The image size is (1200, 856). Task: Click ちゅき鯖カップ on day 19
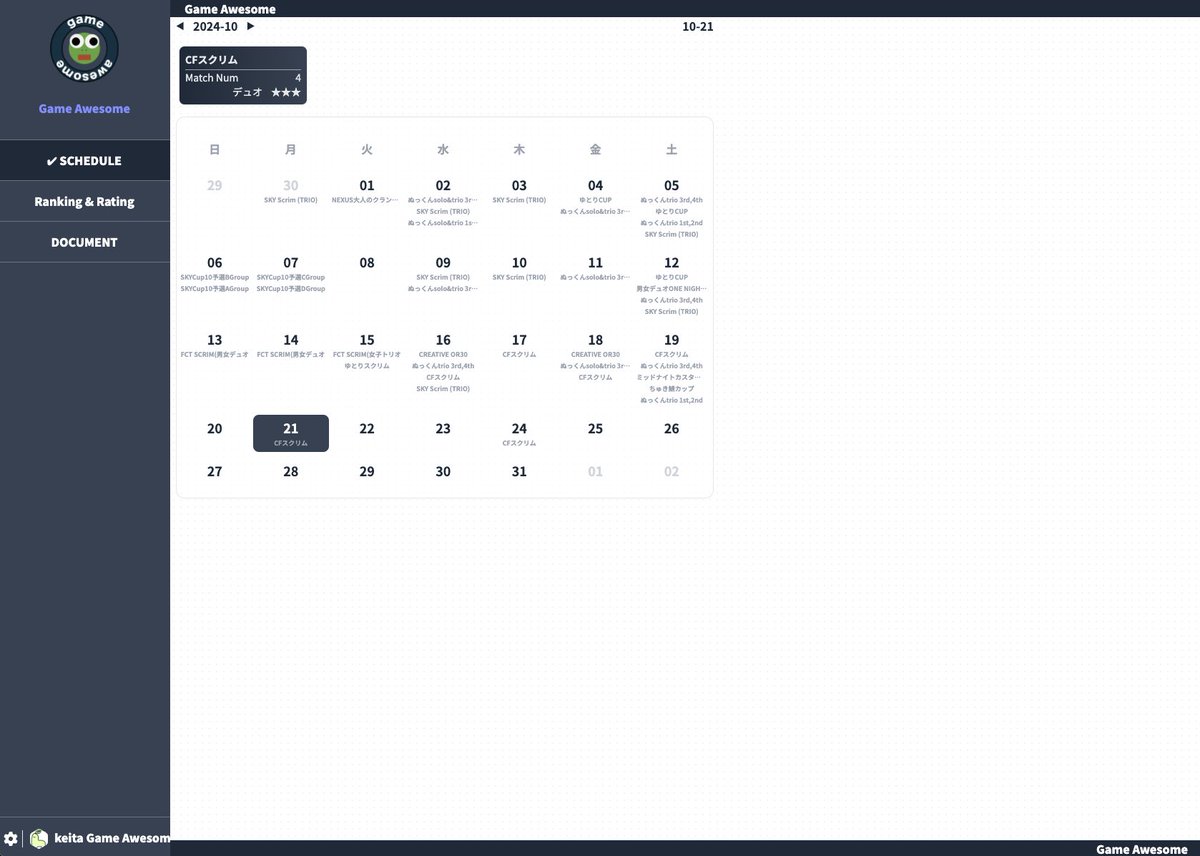(x=671, y=389)
